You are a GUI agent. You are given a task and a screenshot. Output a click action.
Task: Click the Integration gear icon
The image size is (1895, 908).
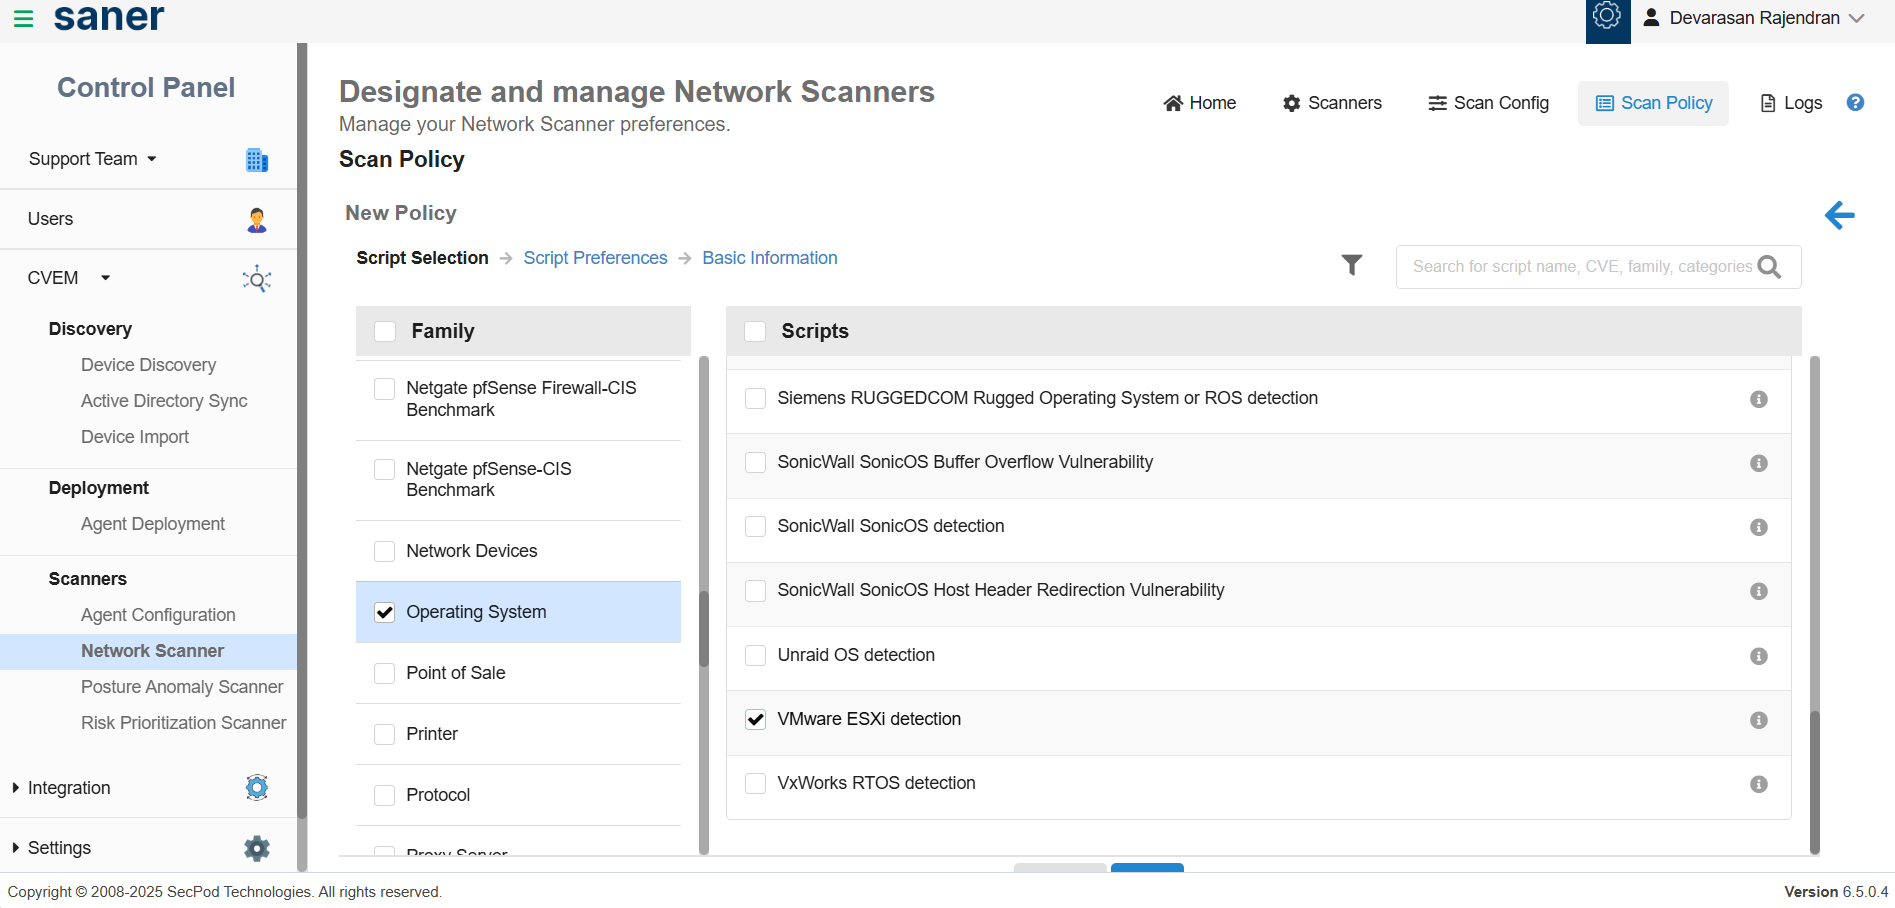(257, 788)
